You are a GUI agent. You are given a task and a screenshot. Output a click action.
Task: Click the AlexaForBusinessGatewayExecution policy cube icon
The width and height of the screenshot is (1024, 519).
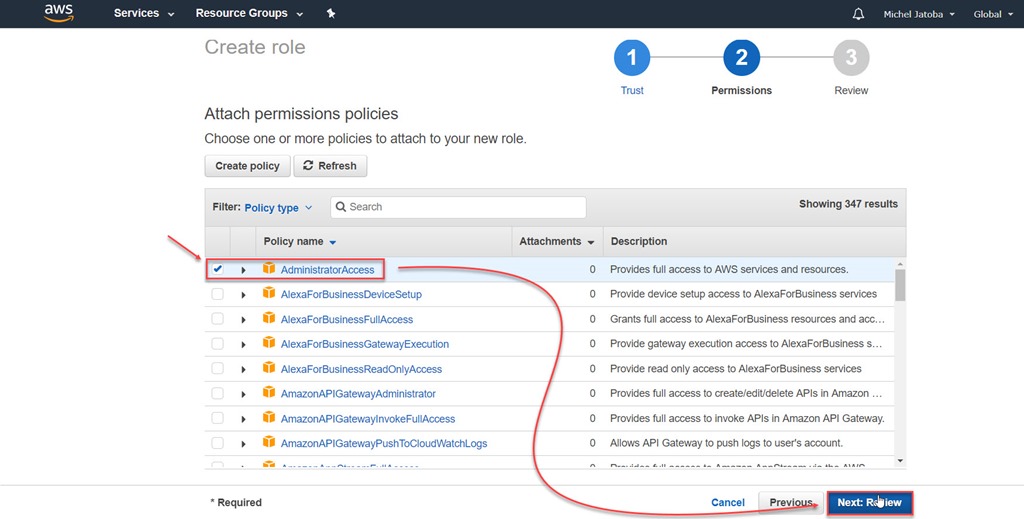pos(269,343)
